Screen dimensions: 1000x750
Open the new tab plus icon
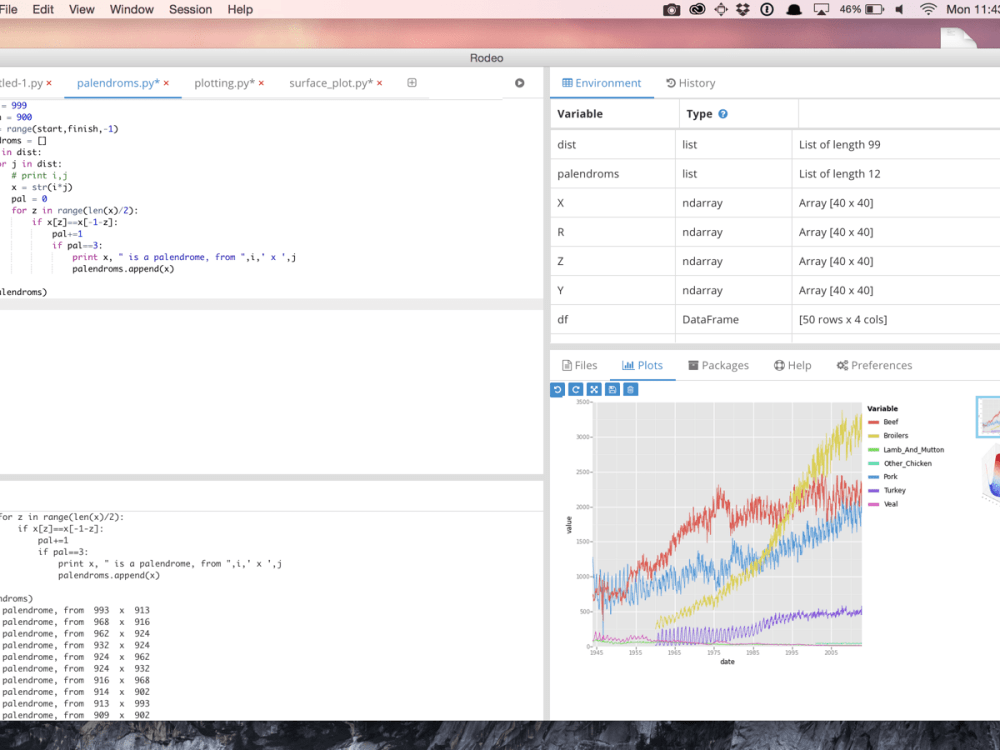[412, 84]
